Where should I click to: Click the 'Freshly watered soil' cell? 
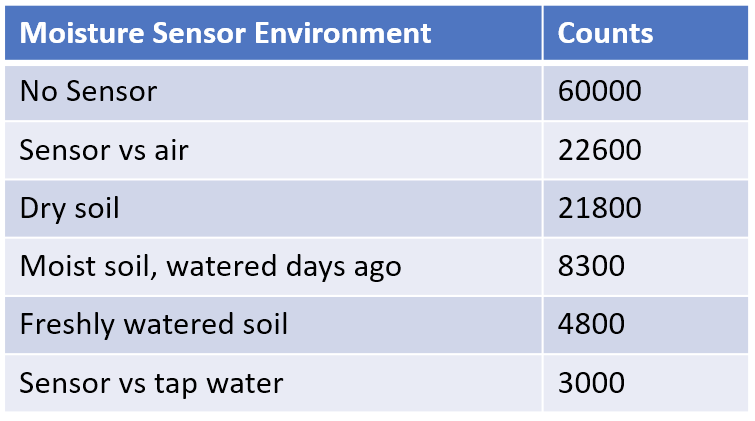coord(154,324)
